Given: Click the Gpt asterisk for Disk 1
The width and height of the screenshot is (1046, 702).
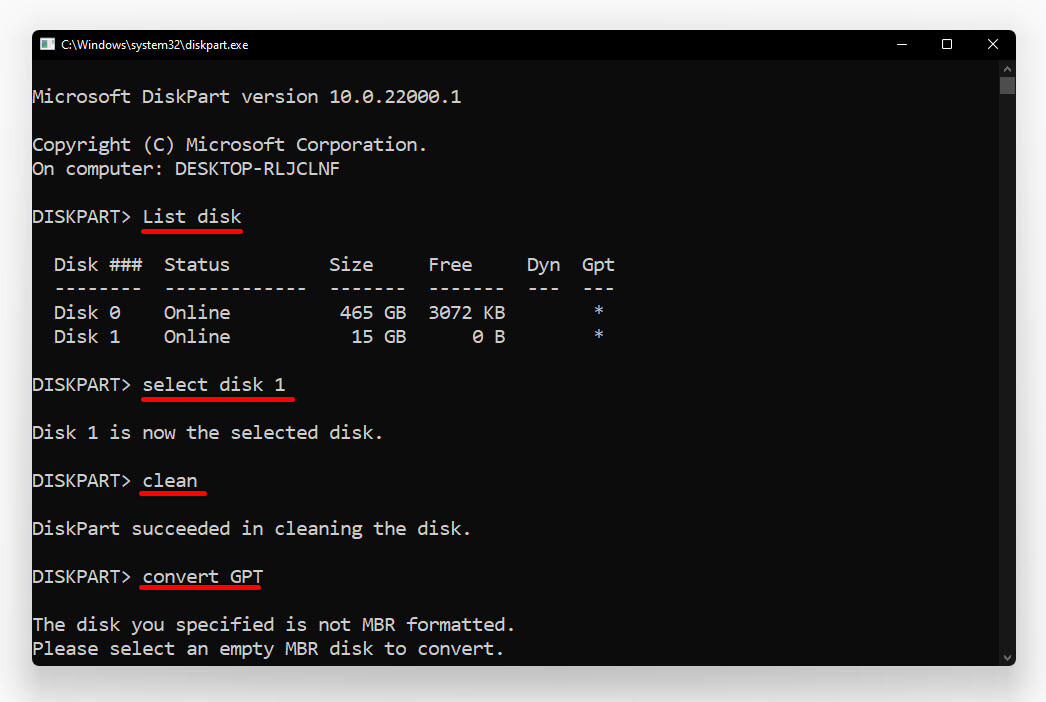Looking at the screenshot, I should pos(597,336).
